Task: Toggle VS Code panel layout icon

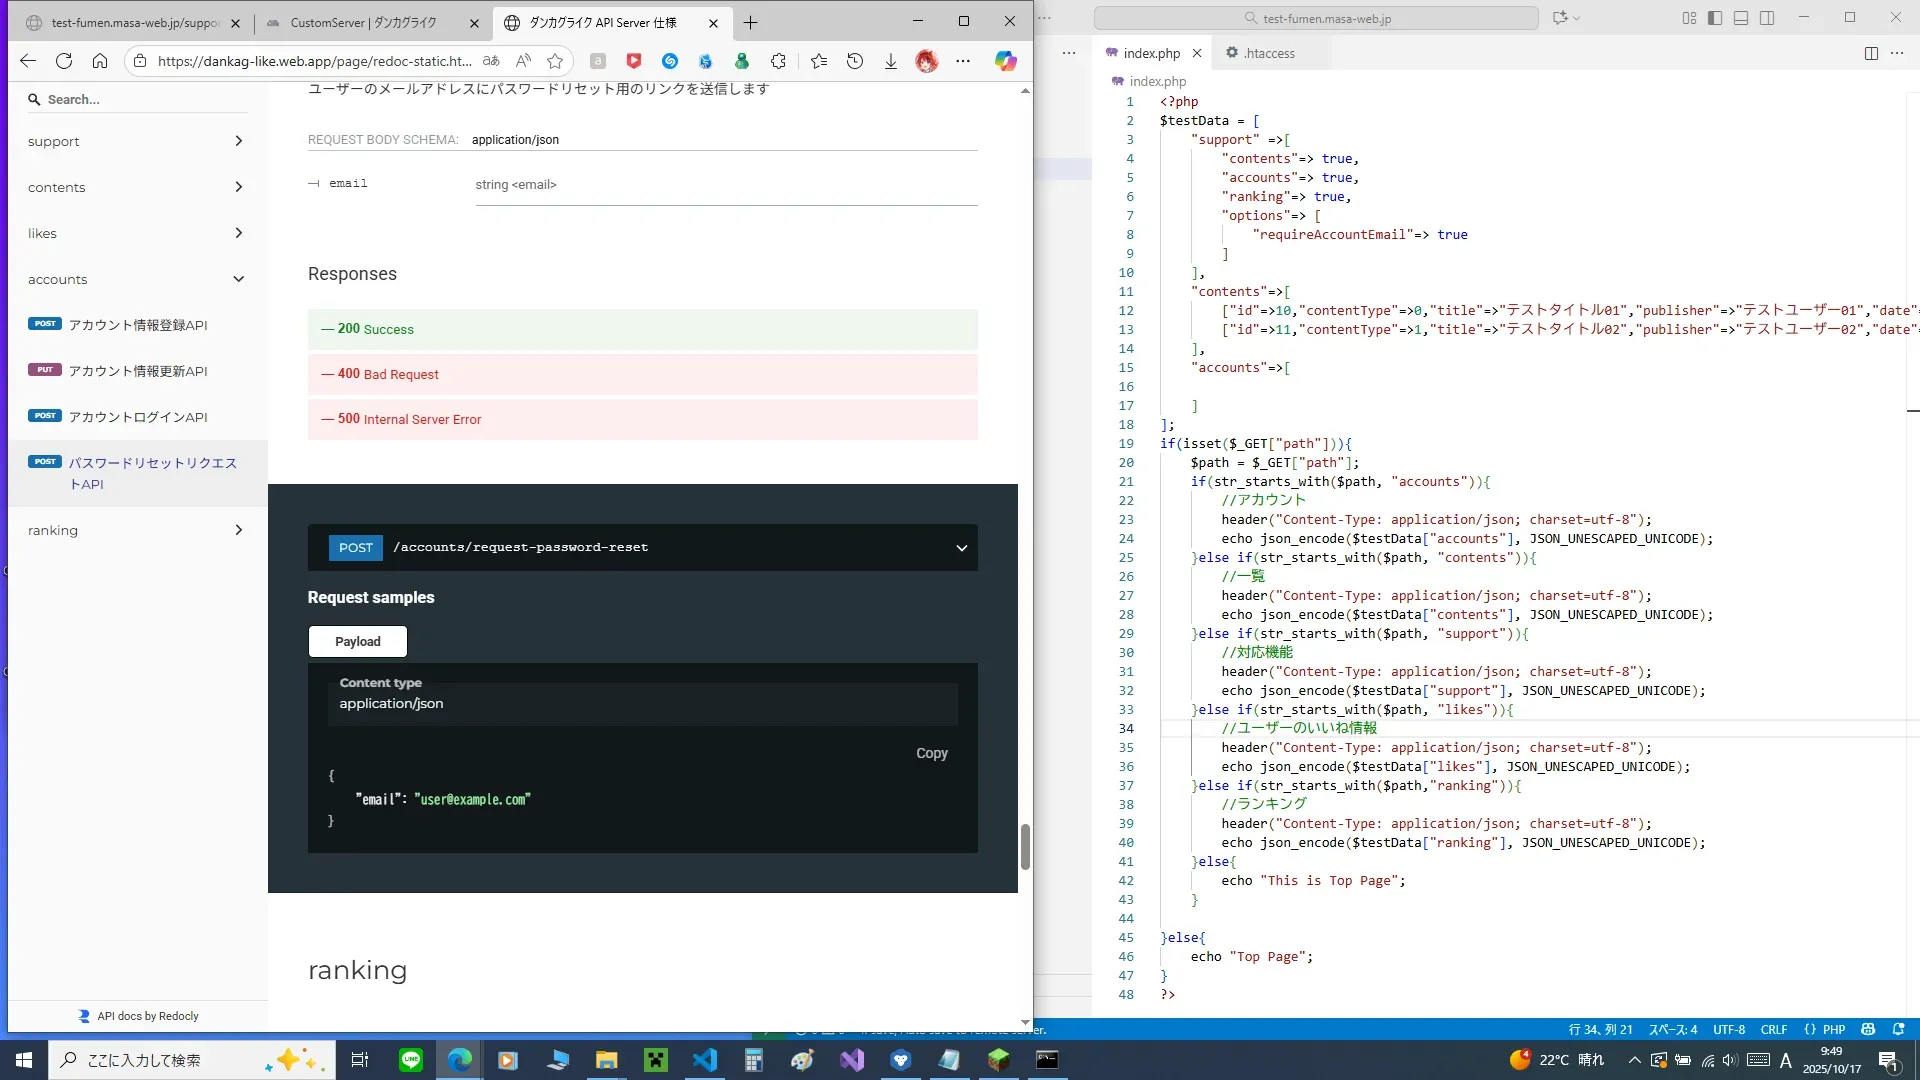Action: tap(1740, 18)
